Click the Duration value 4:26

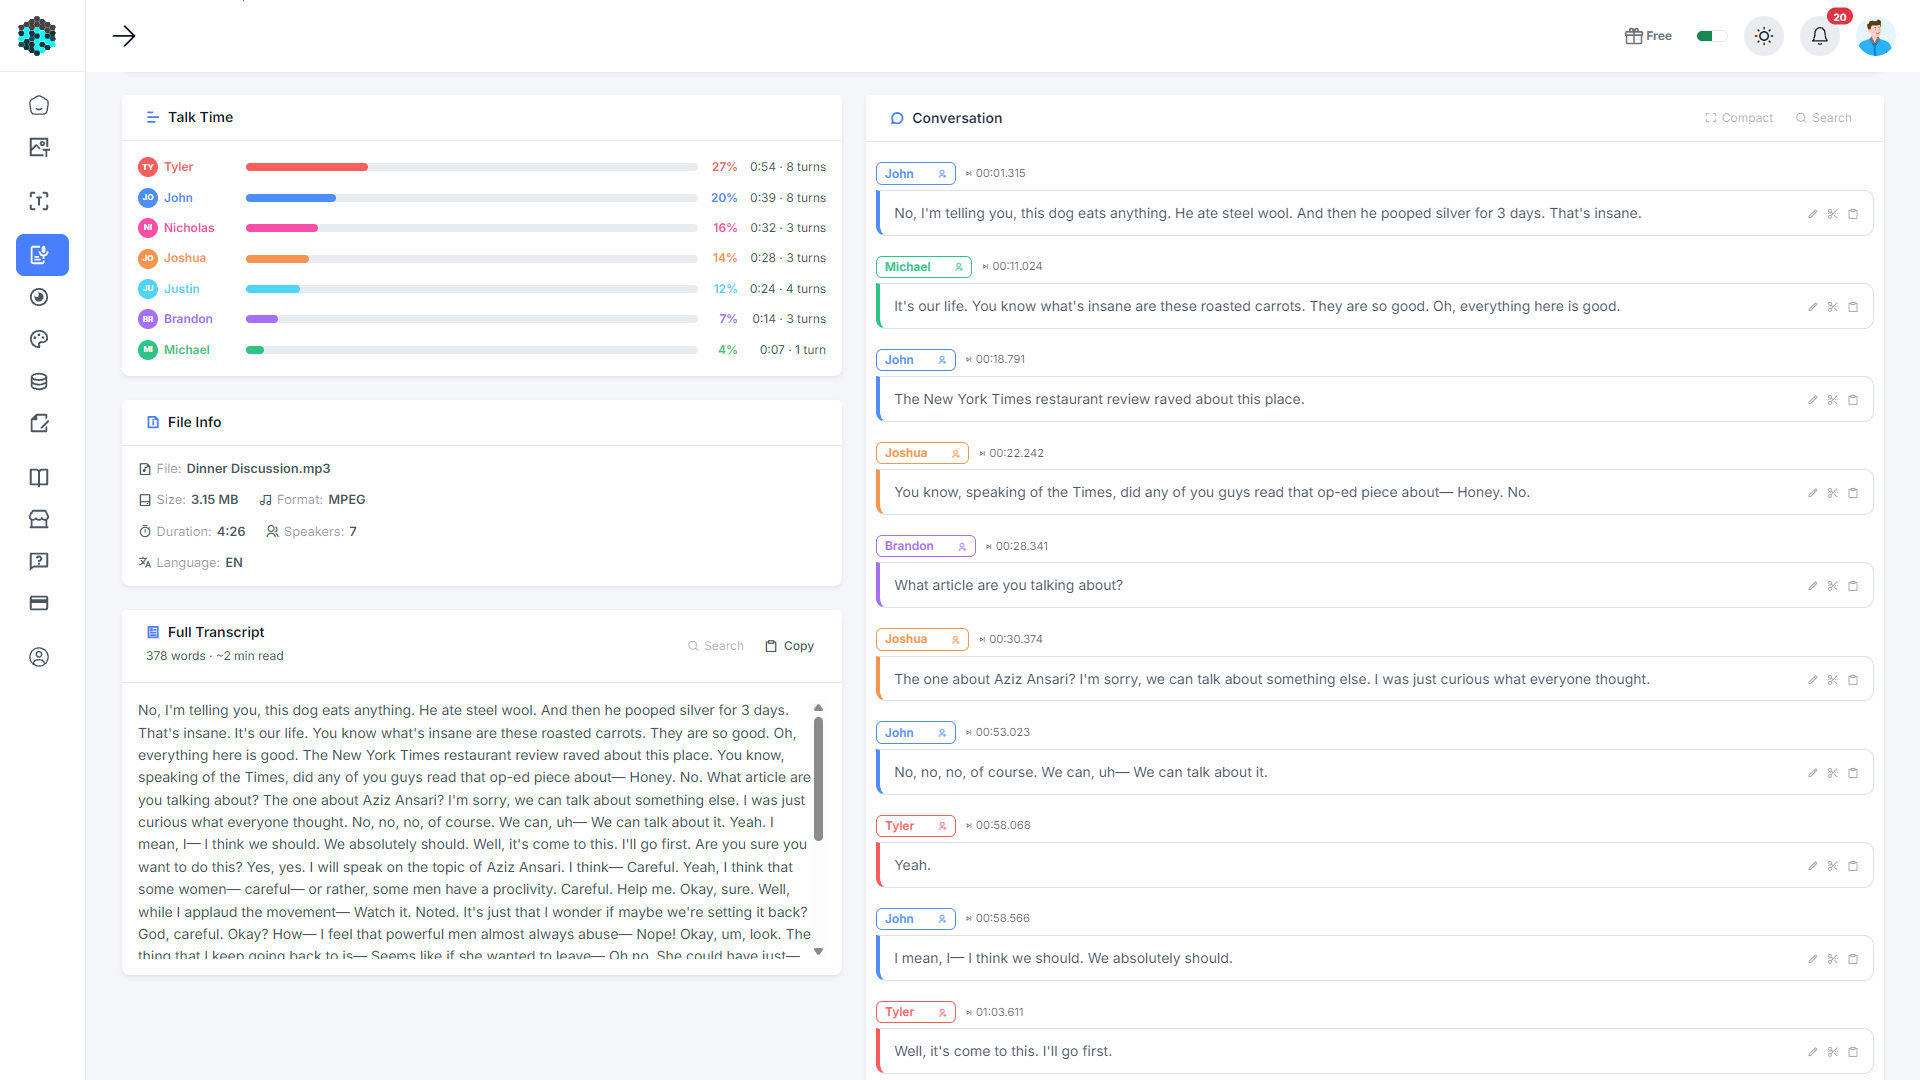(x=231, y=532)
